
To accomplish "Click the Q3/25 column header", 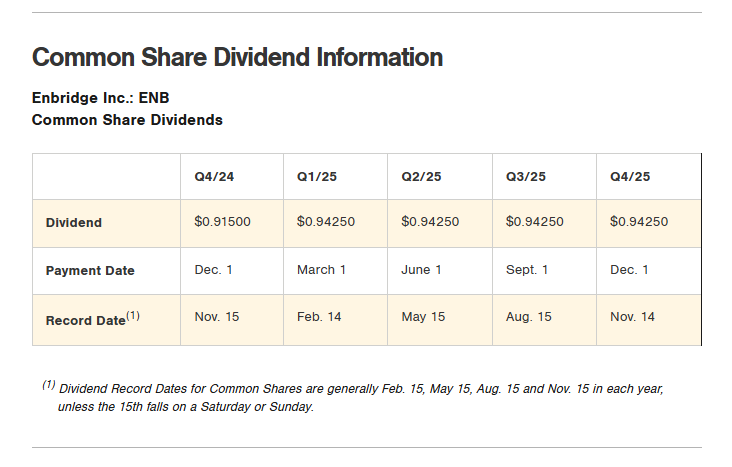I will (x=526, y=177).
